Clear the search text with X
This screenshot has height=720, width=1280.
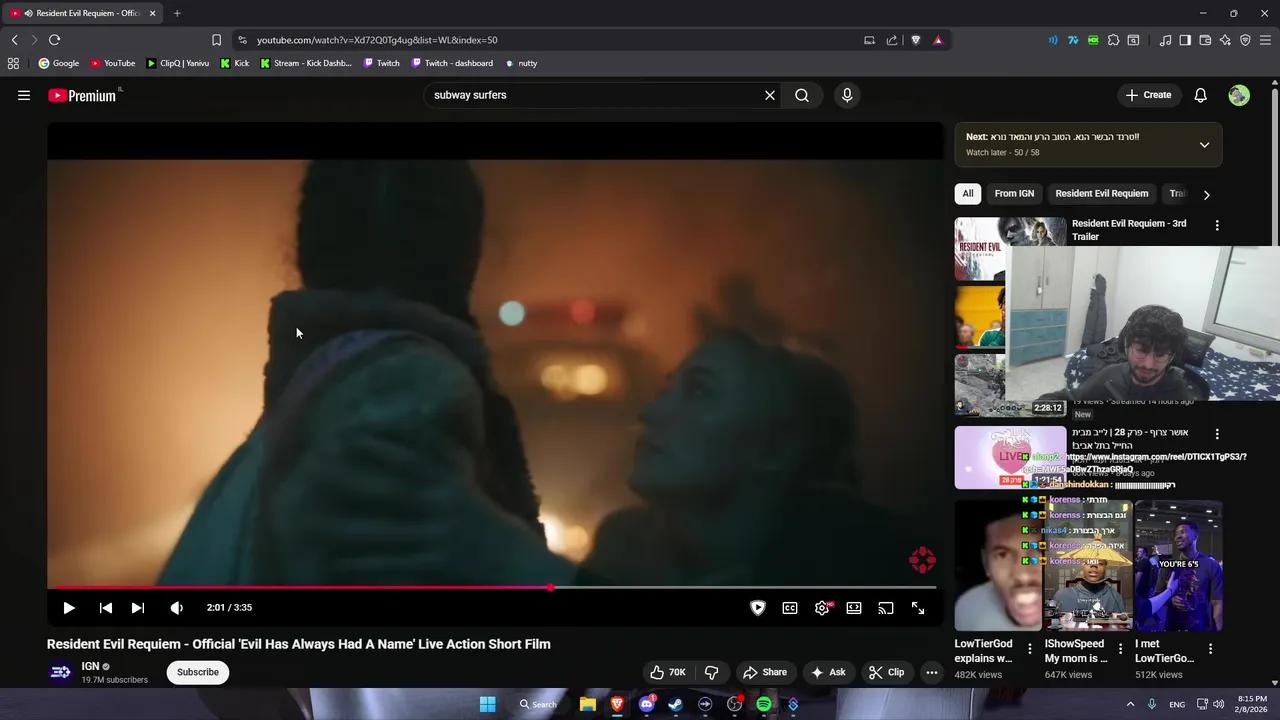click(x=770, y=95)
